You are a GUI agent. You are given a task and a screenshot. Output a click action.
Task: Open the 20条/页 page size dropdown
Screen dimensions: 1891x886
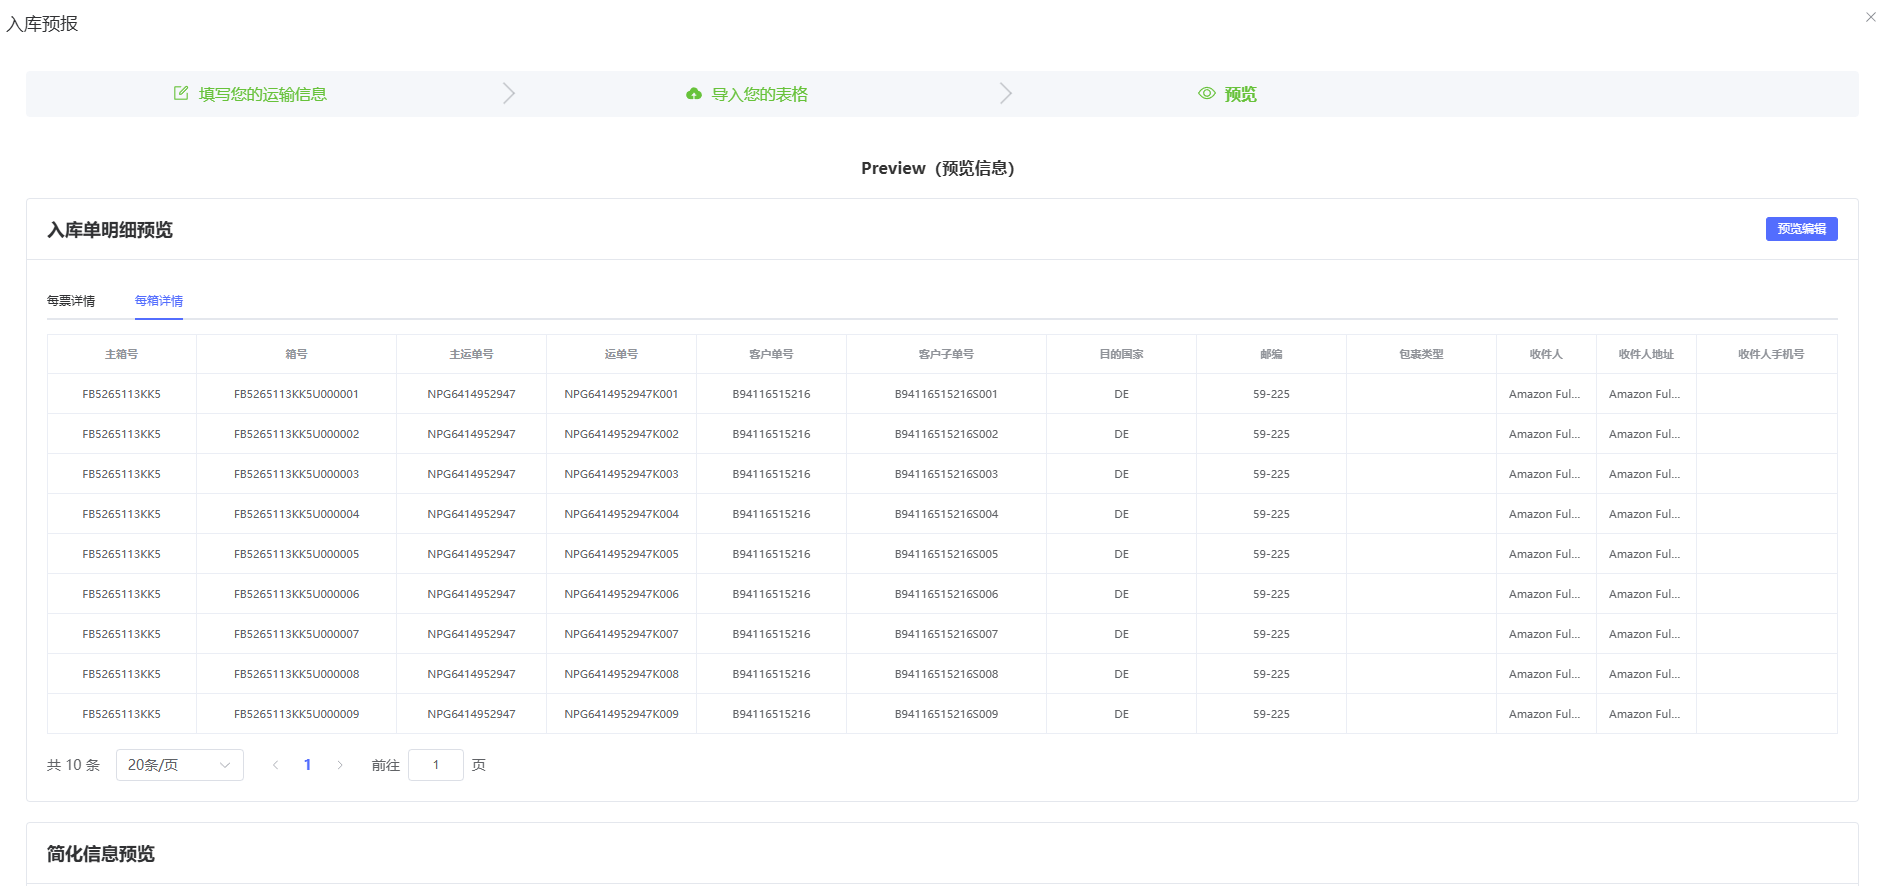pos(179,765)
